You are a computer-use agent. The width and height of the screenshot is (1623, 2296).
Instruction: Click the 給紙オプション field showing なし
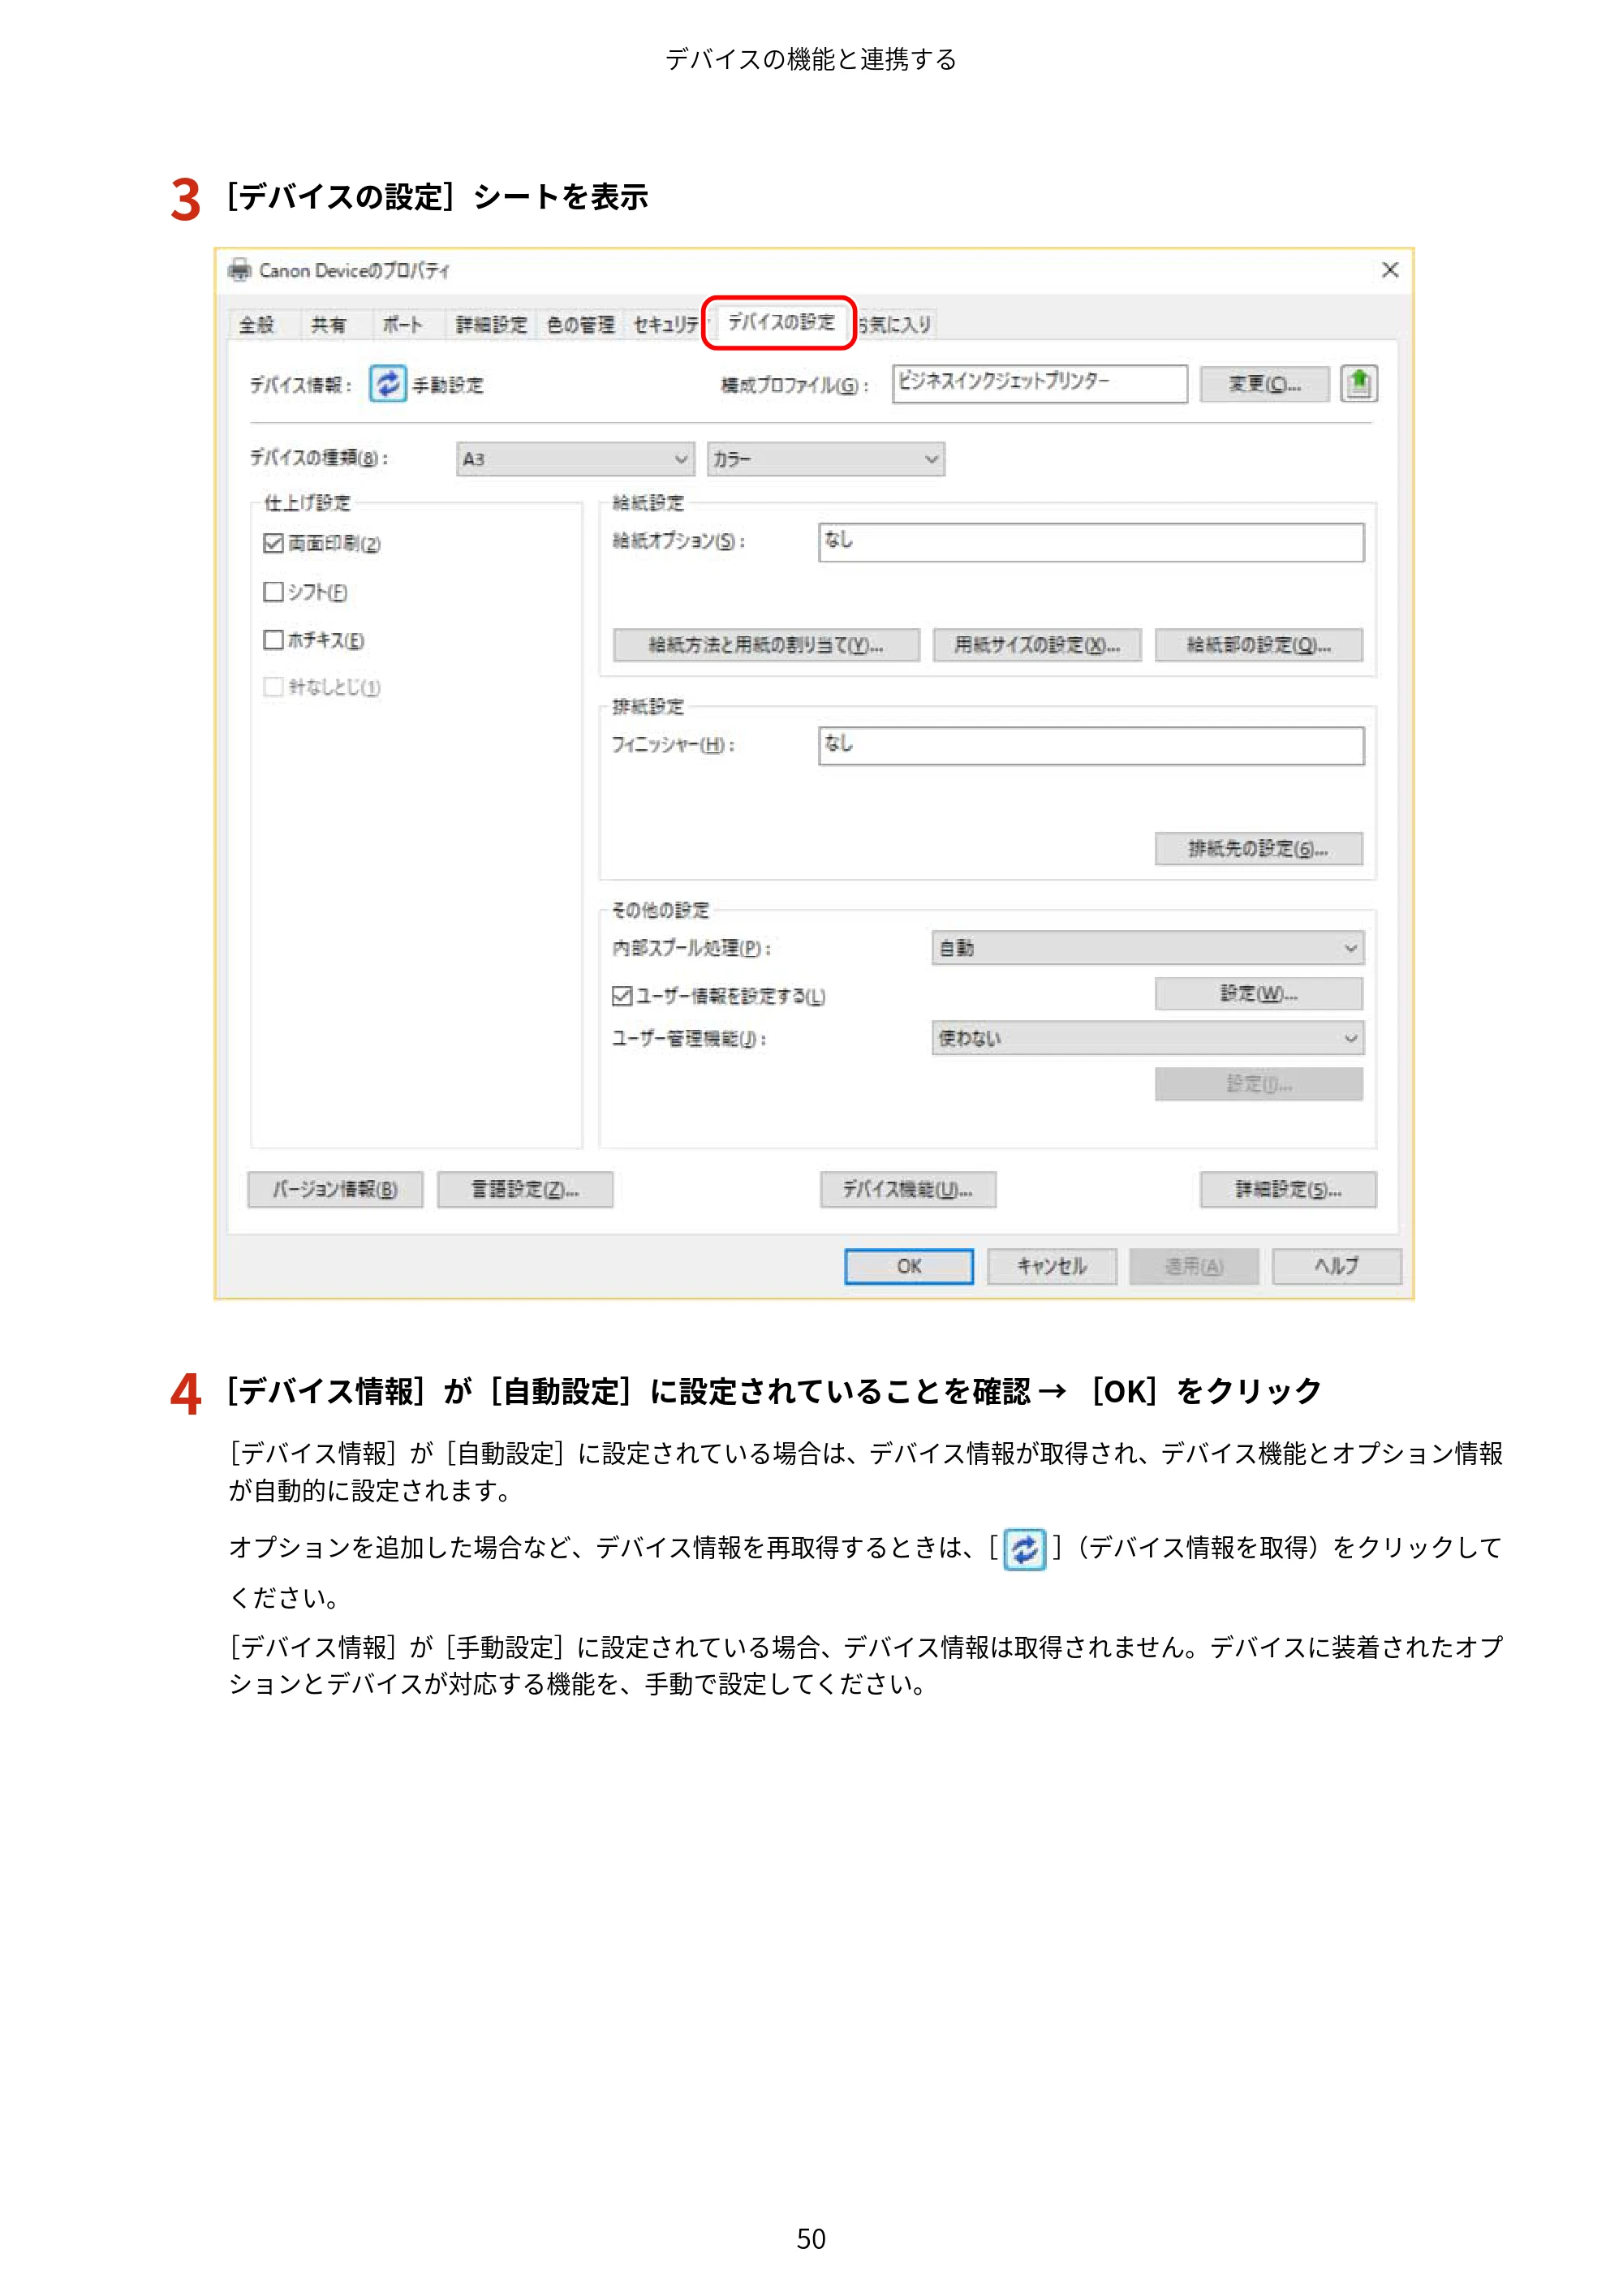(1091, 542)
